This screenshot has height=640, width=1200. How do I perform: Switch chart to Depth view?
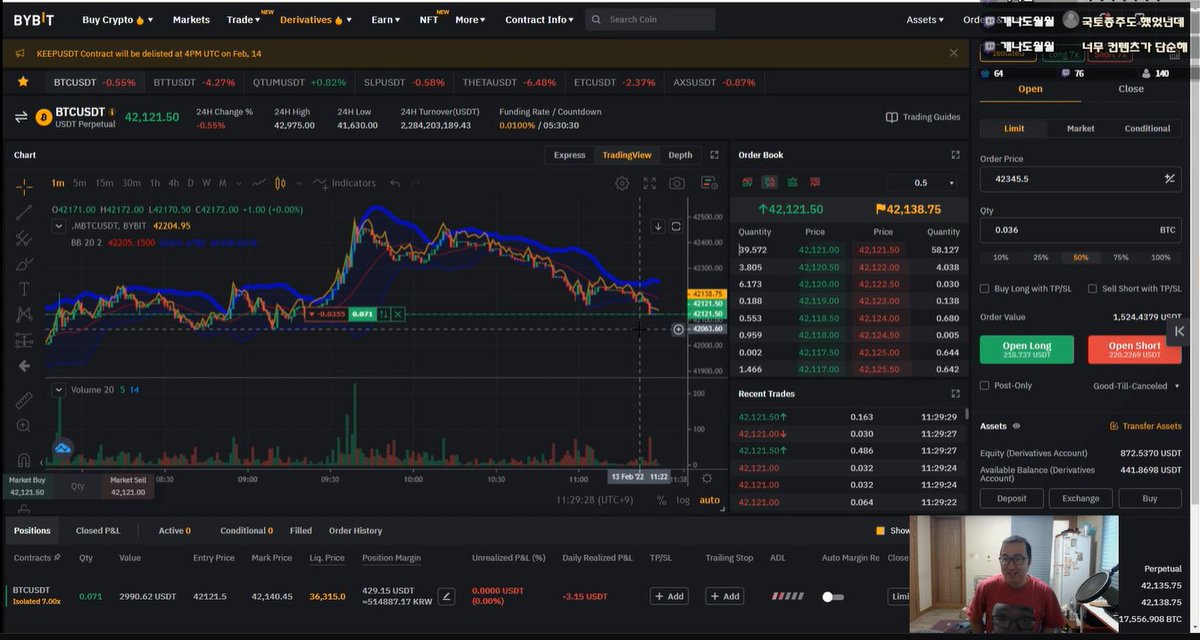(x=680, y=155)
